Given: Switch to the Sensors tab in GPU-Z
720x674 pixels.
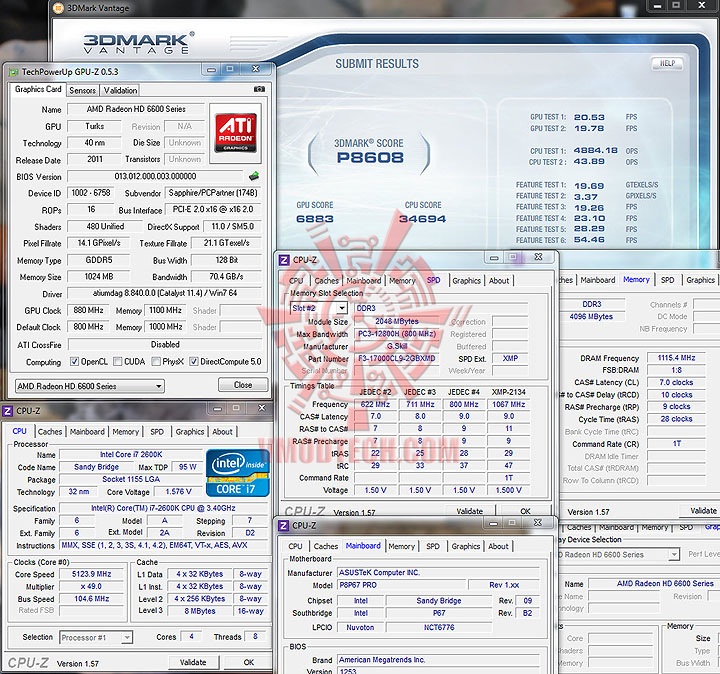Looking at the screenshot, I should 82,90.
